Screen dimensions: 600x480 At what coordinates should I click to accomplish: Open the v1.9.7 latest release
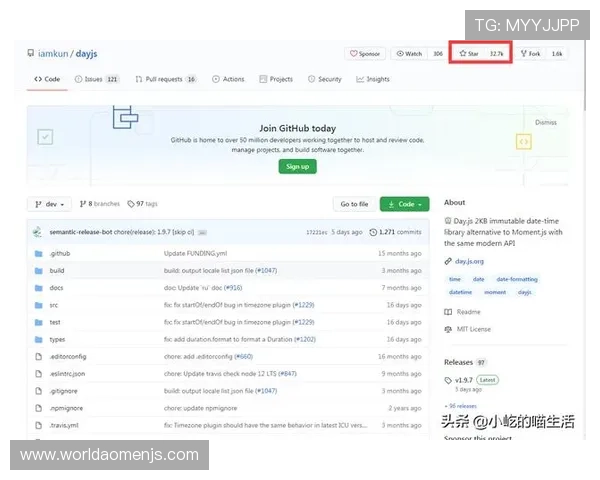464,380
